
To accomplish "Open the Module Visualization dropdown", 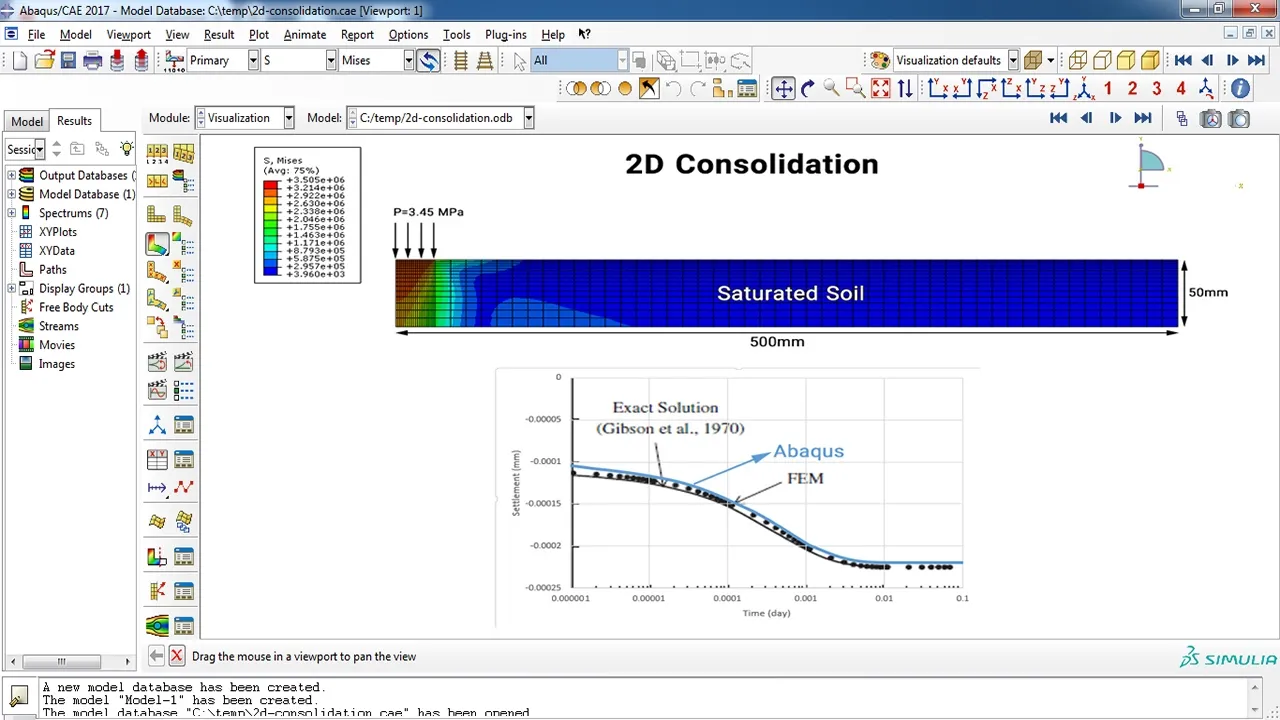I will (x=288, y=118).
